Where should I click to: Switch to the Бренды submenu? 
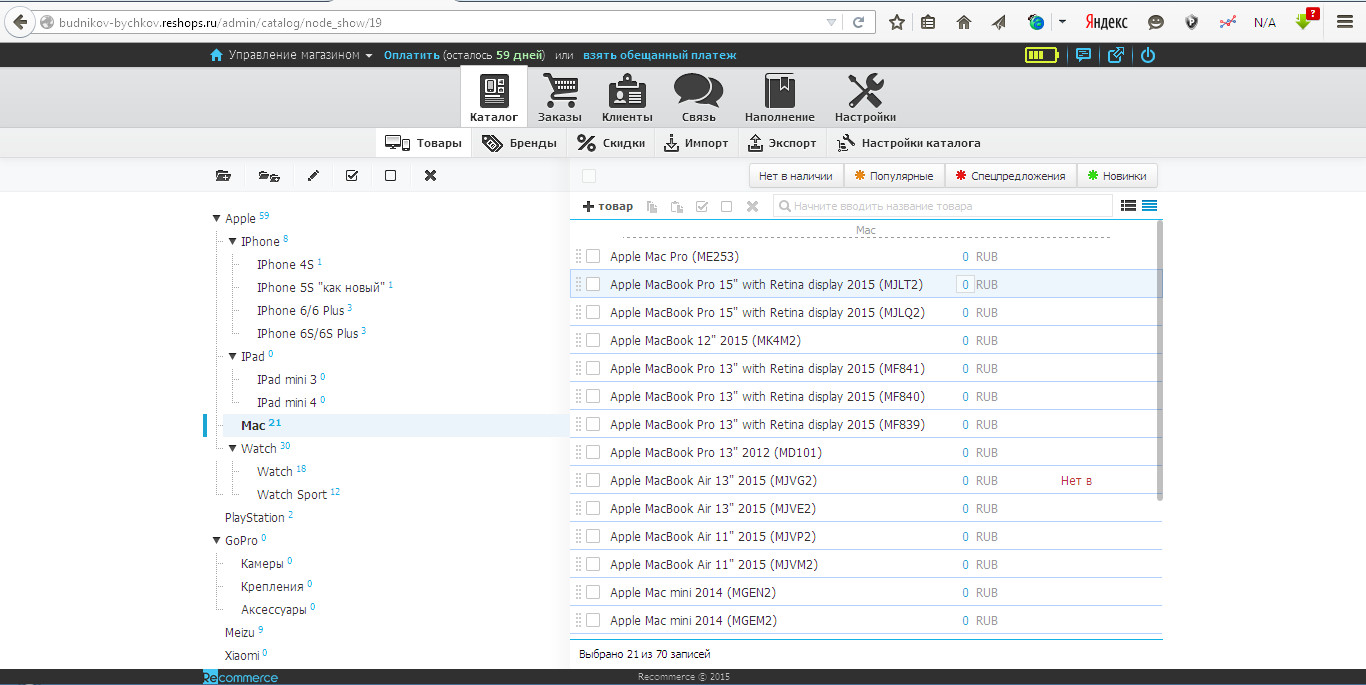[x=519, y=143]
